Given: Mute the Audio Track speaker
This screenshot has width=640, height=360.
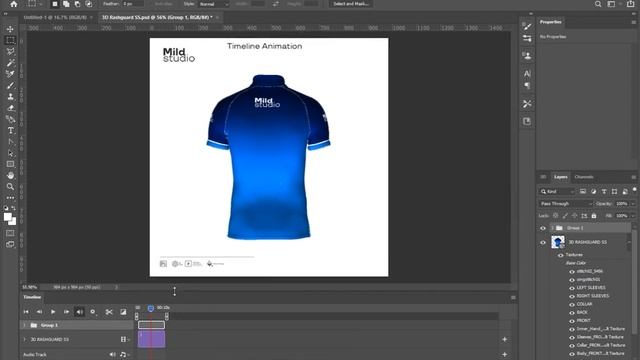Looking at the screenshot, I should (x=112, y=355).
